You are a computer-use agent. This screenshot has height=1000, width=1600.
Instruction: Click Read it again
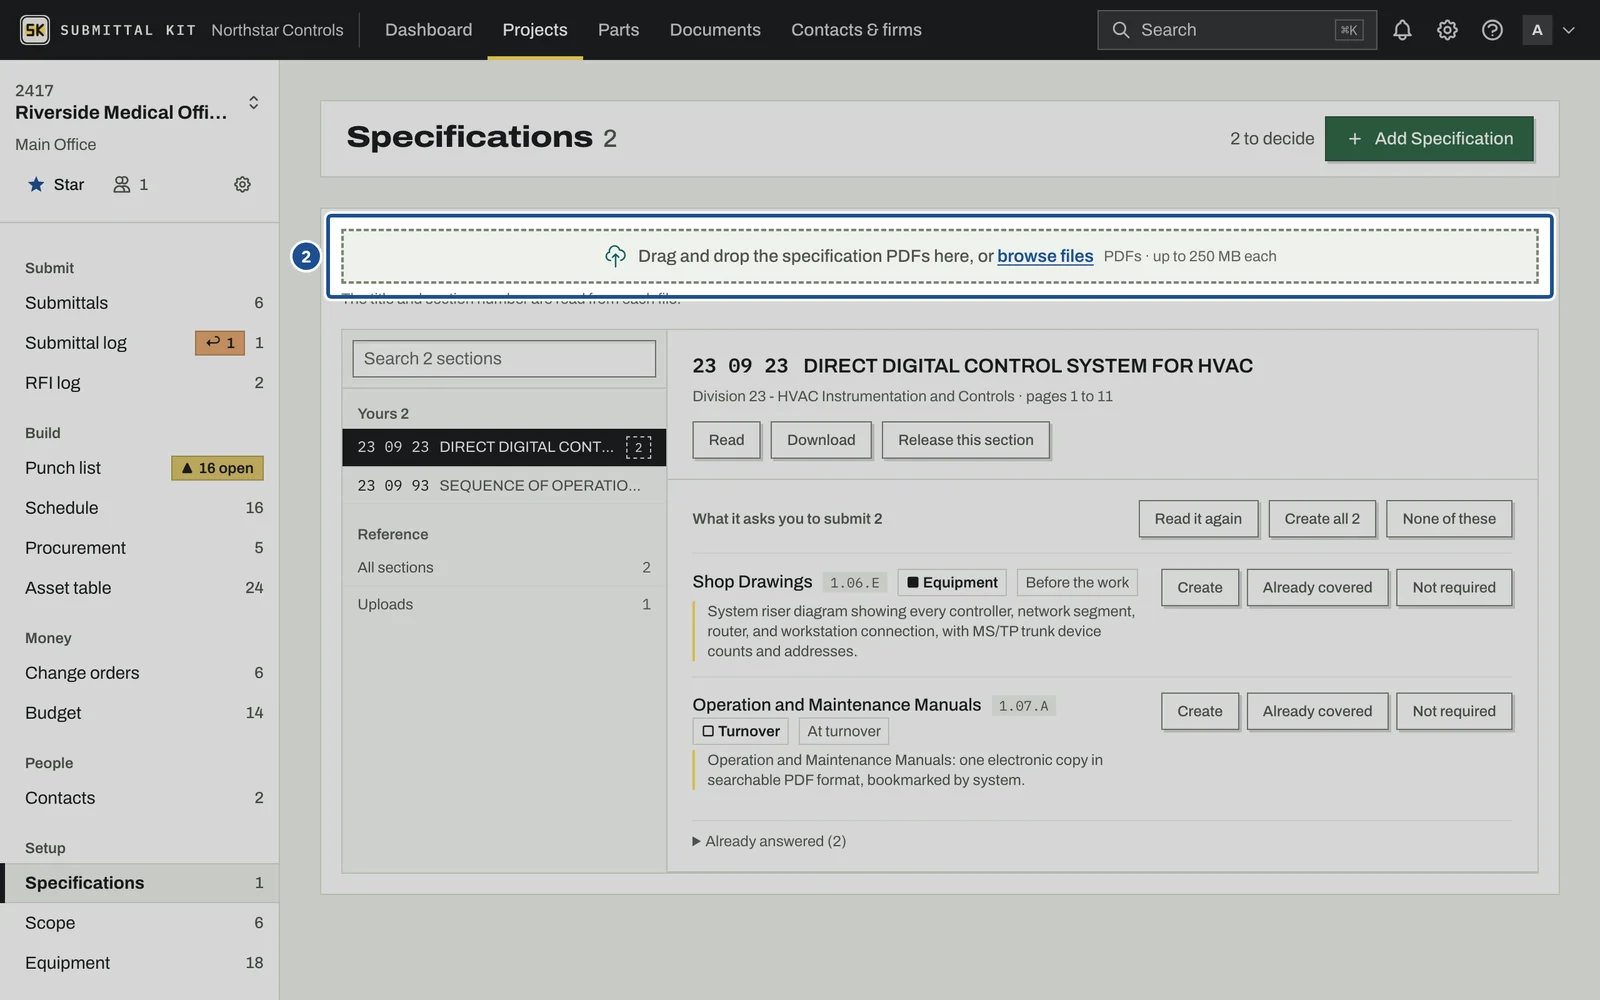coord(1198,519)
